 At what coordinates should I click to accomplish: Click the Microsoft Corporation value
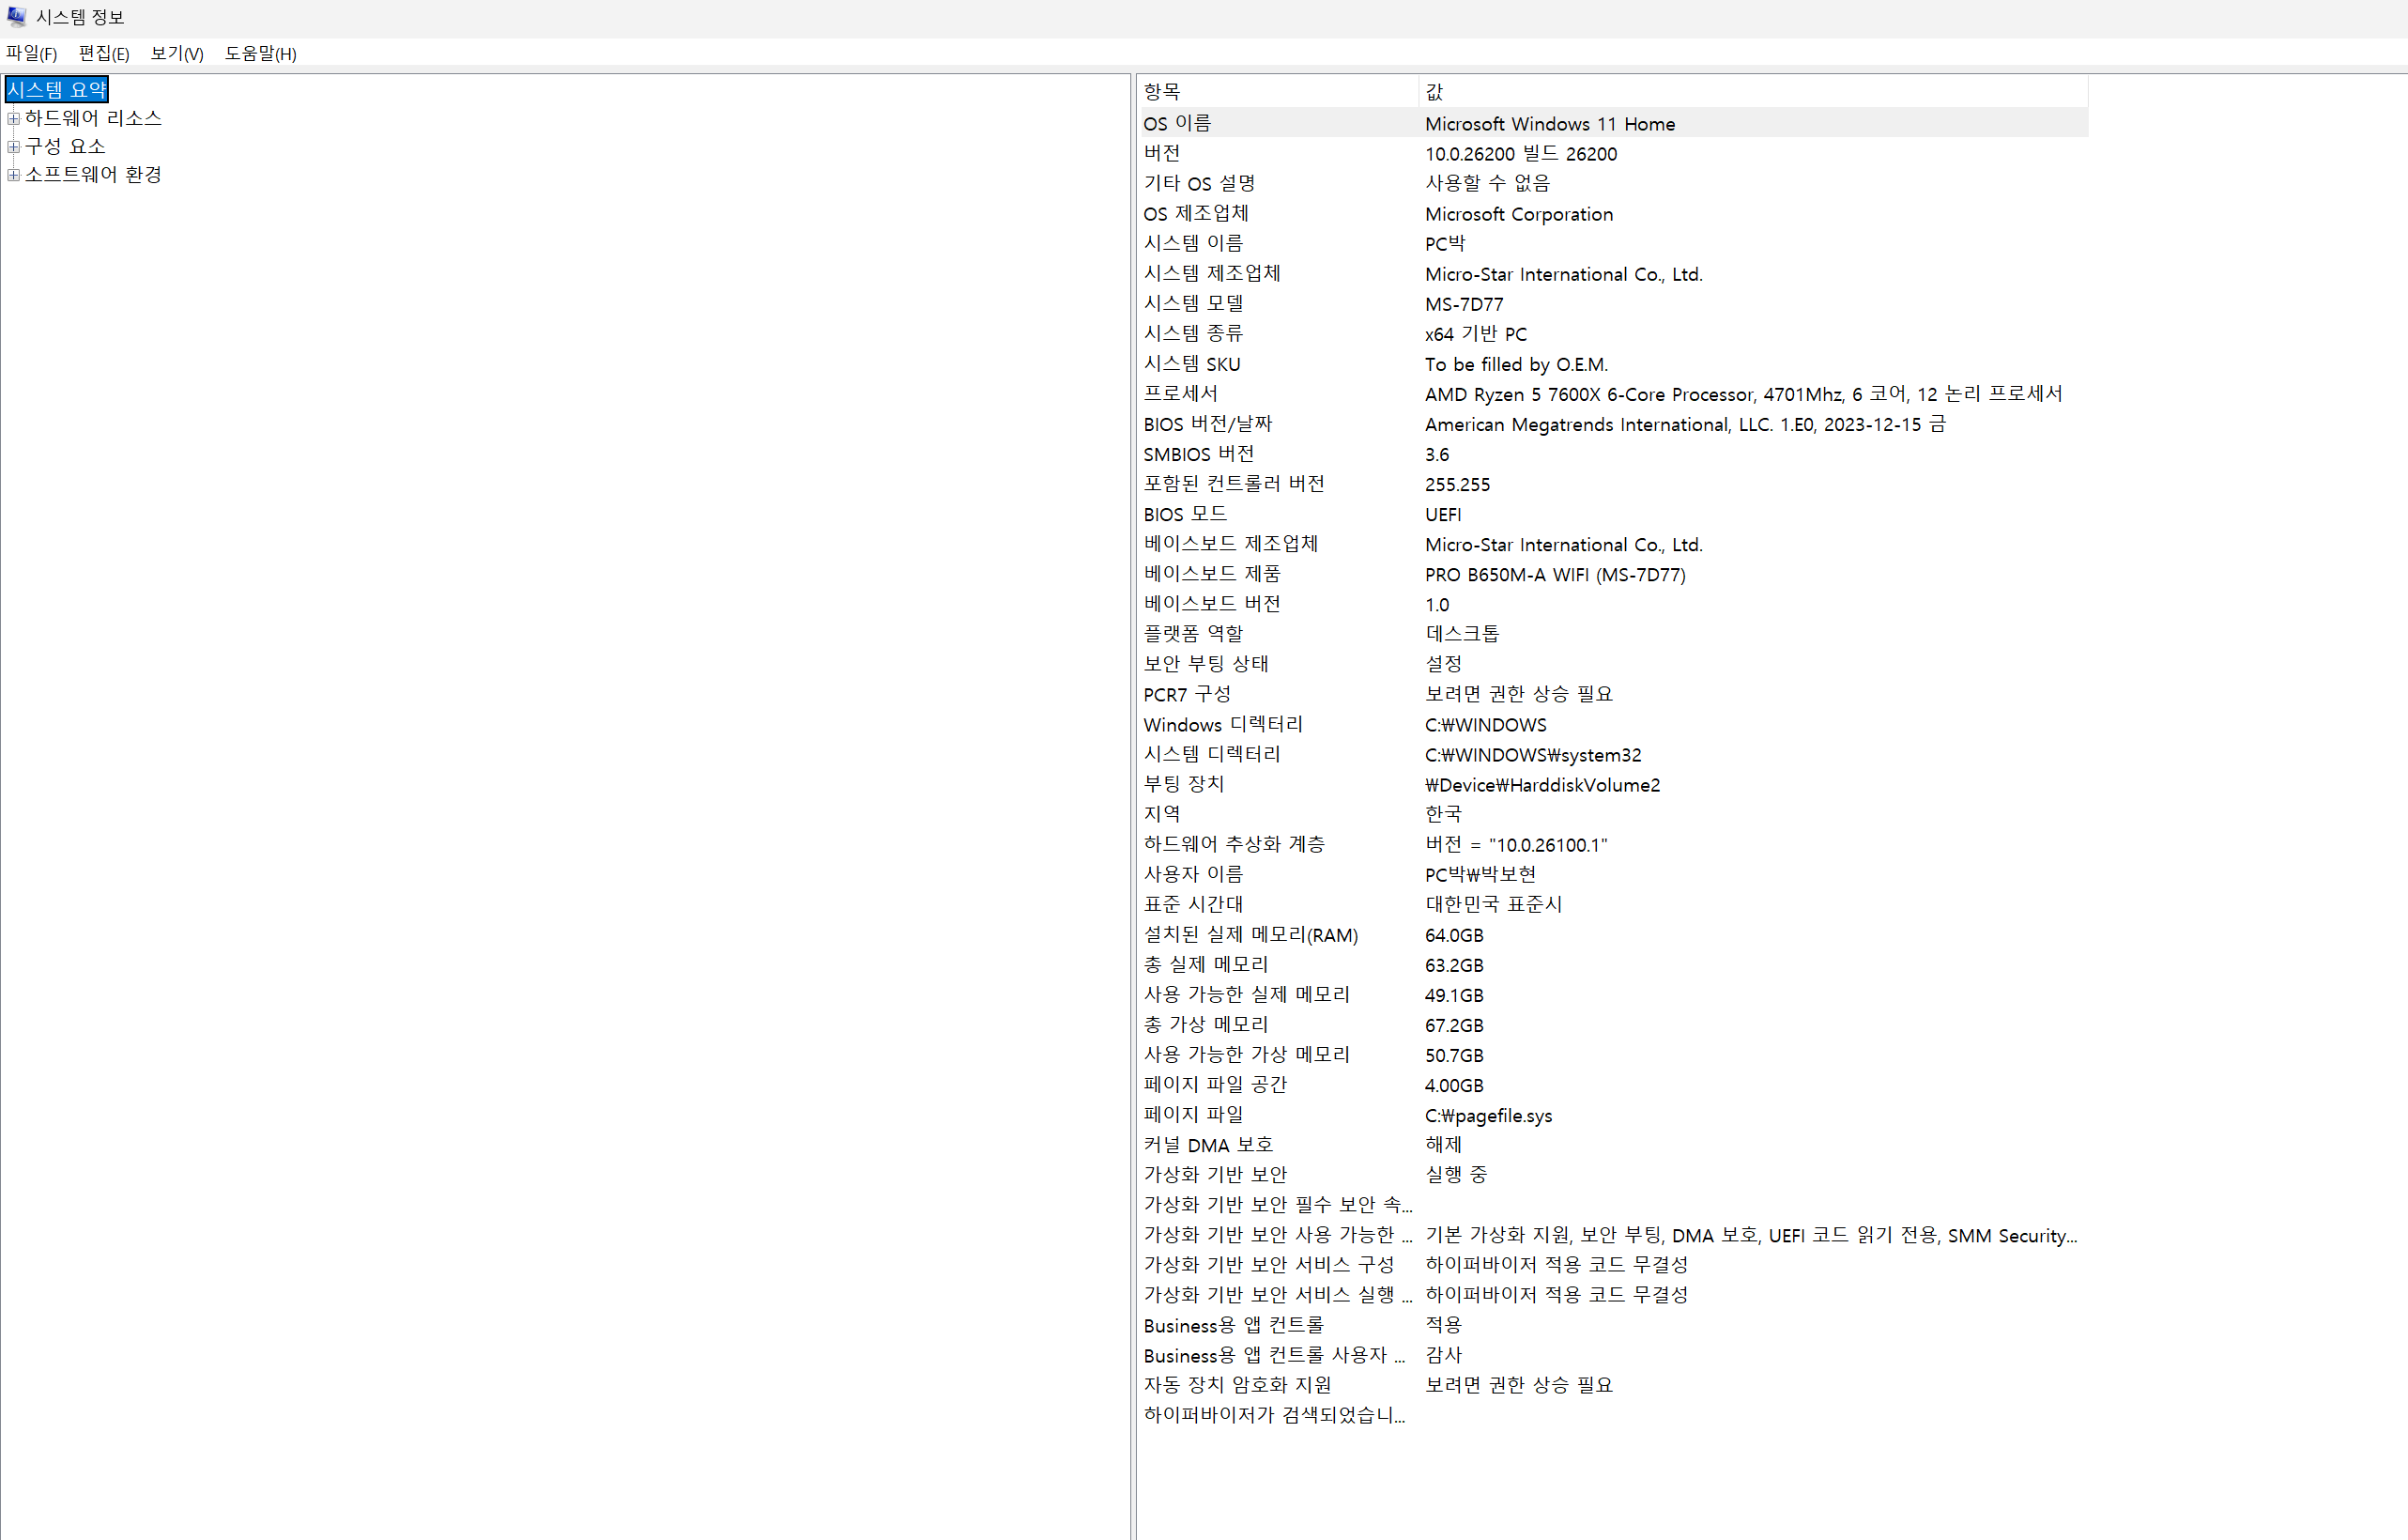pos(1518,213)
